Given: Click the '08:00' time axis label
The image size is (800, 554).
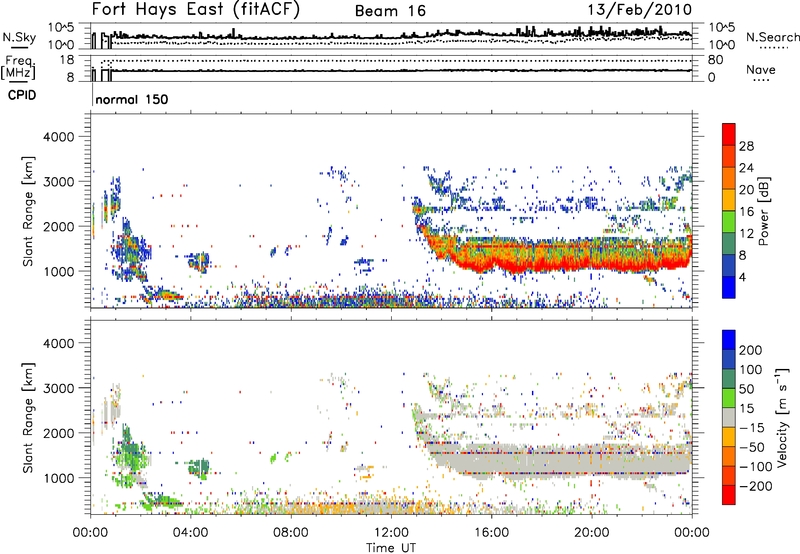Looking at the screenshot, I should [291, 533].
